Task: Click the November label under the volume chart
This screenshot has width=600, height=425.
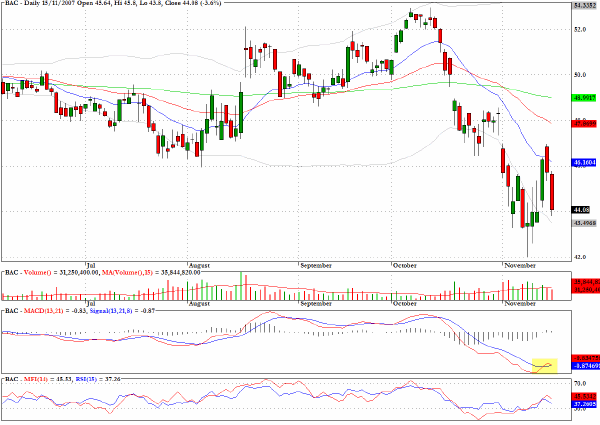Action: pos(520,303)
